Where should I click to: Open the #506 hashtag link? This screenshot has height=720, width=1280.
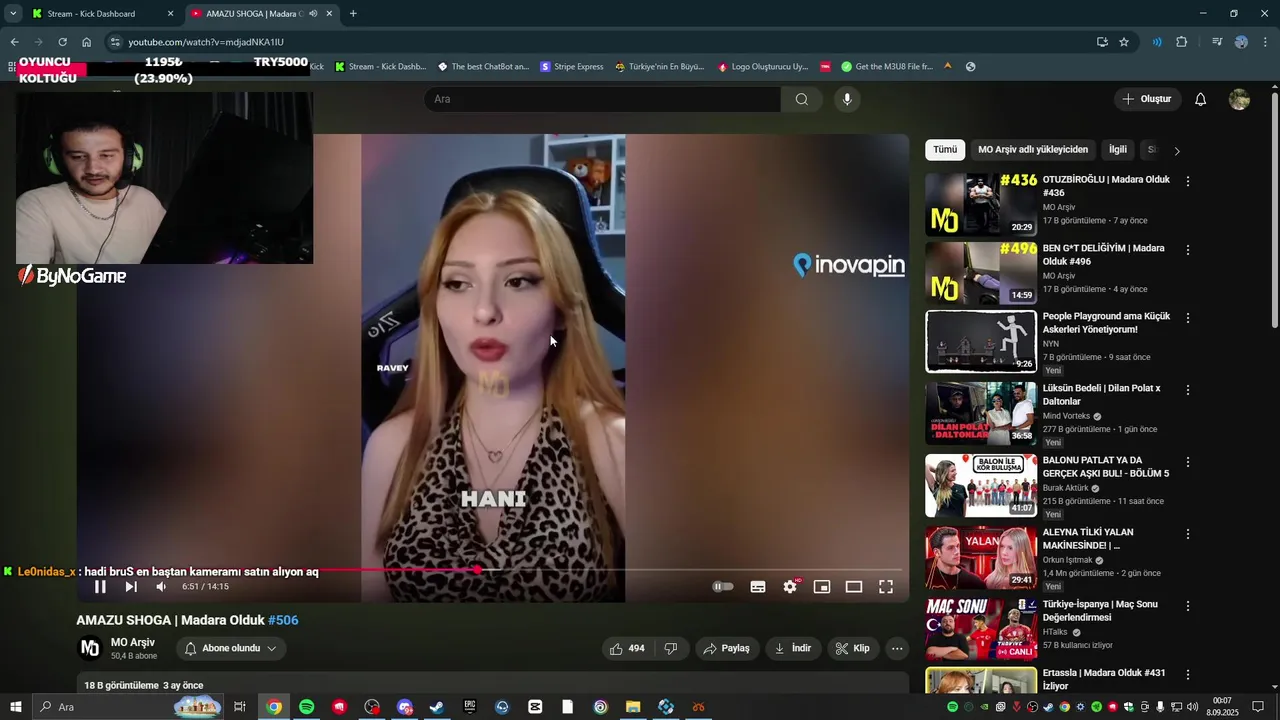[283, 620]
